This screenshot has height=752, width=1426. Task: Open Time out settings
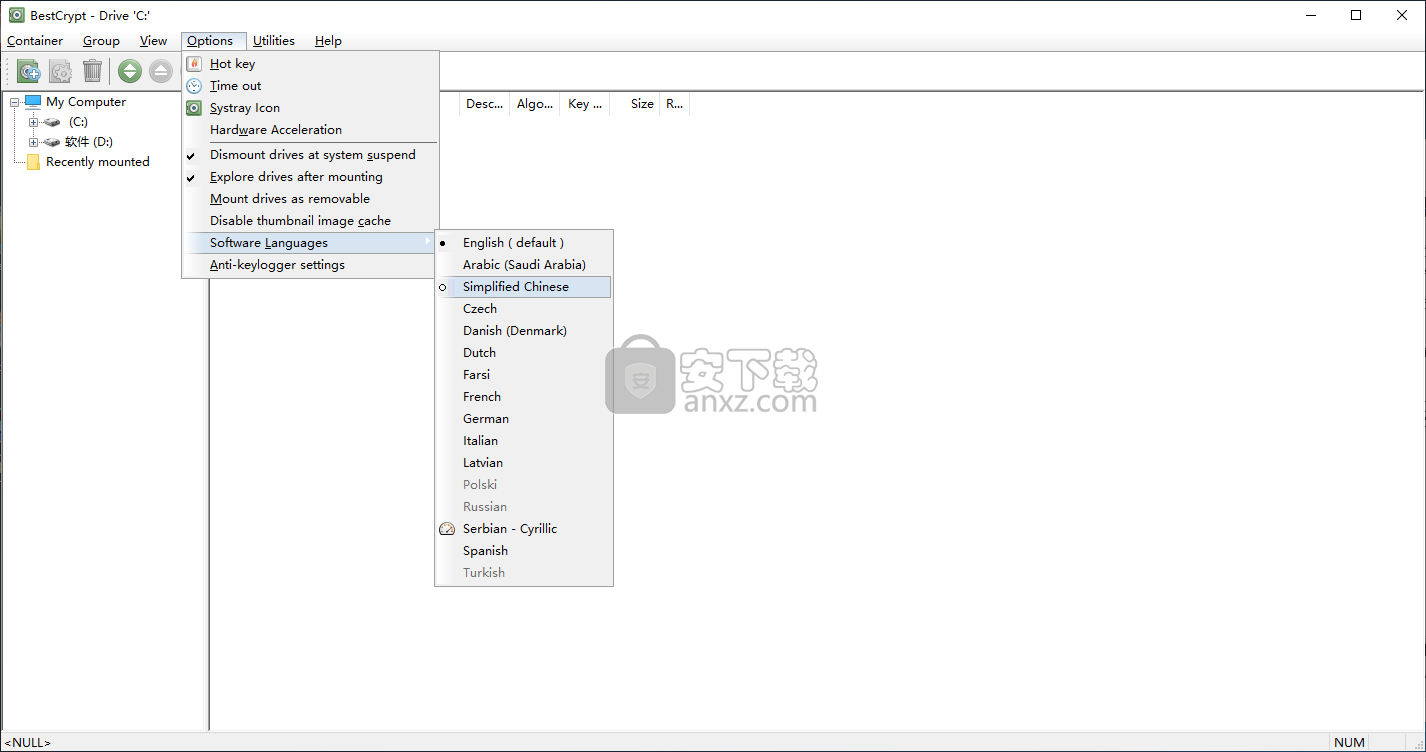(x=310, y=86)
